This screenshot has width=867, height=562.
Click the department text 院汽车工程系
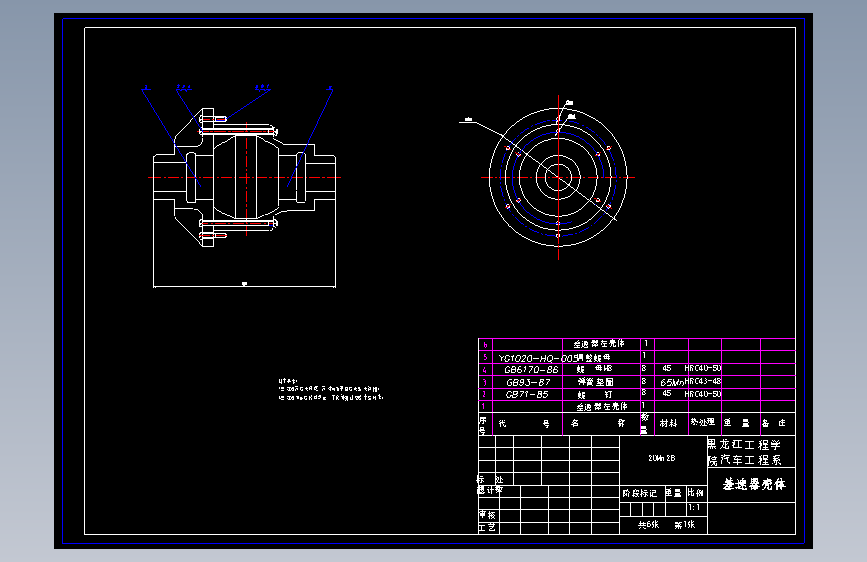pyautogui.click(x=744, y=460)
